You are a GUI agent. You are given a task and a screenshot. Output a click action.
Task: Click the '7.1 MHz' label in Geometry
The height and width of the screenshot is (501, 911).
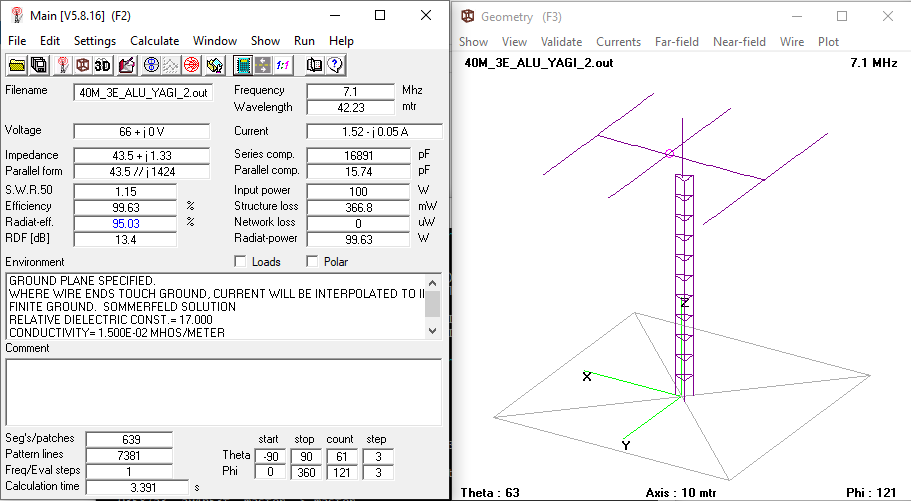(x=874, y=63)
